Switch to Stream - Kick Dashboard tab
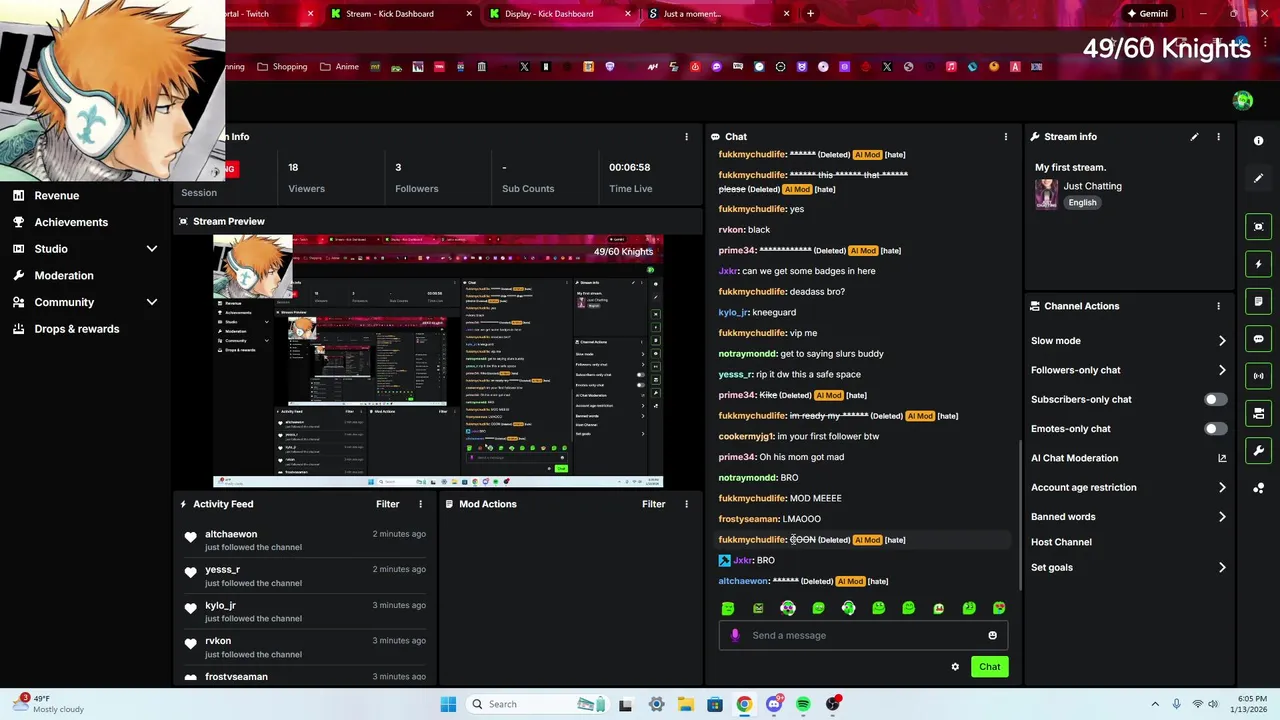1280x720 pixels. pyautogui.click(x=399, y=14)
